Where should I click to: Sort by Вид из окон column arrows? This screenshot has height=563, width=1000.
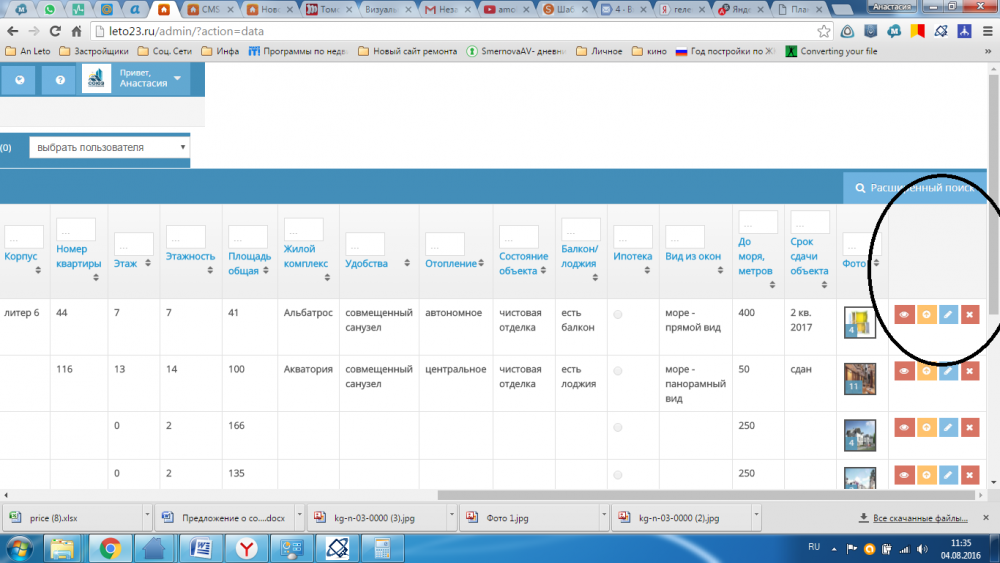[x=720, y=270]
